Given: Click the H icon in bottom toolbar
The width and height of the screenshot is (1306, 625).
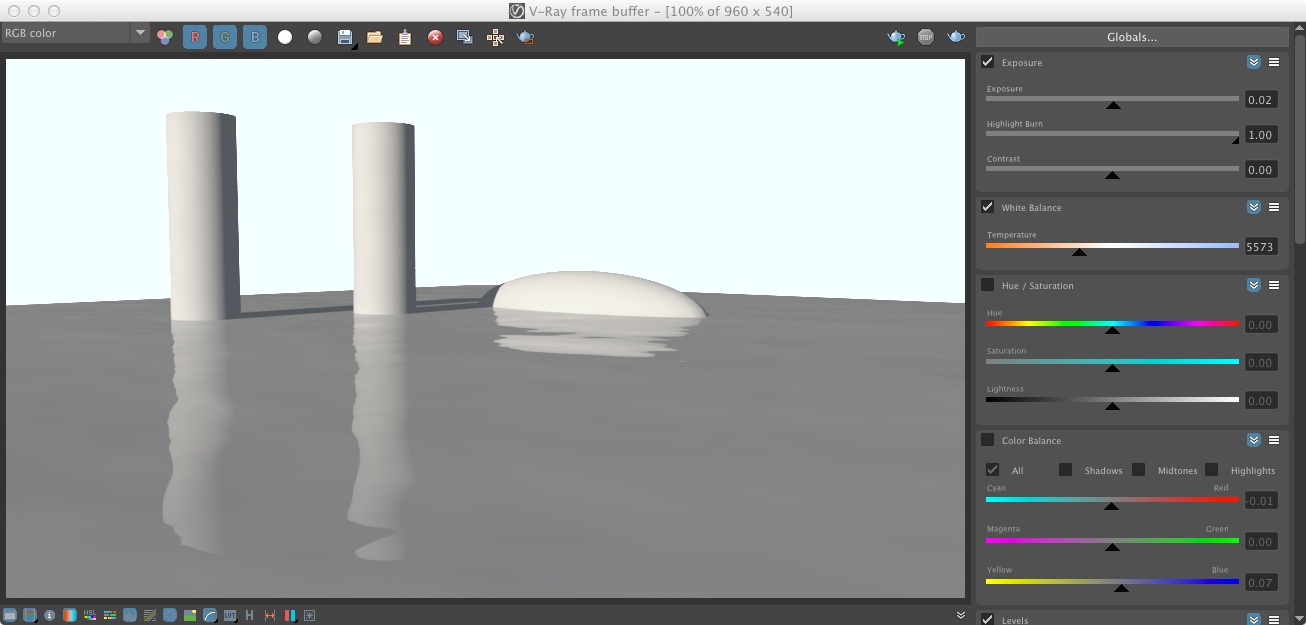Looking at the screenshot, I should (x=250, y=615).
